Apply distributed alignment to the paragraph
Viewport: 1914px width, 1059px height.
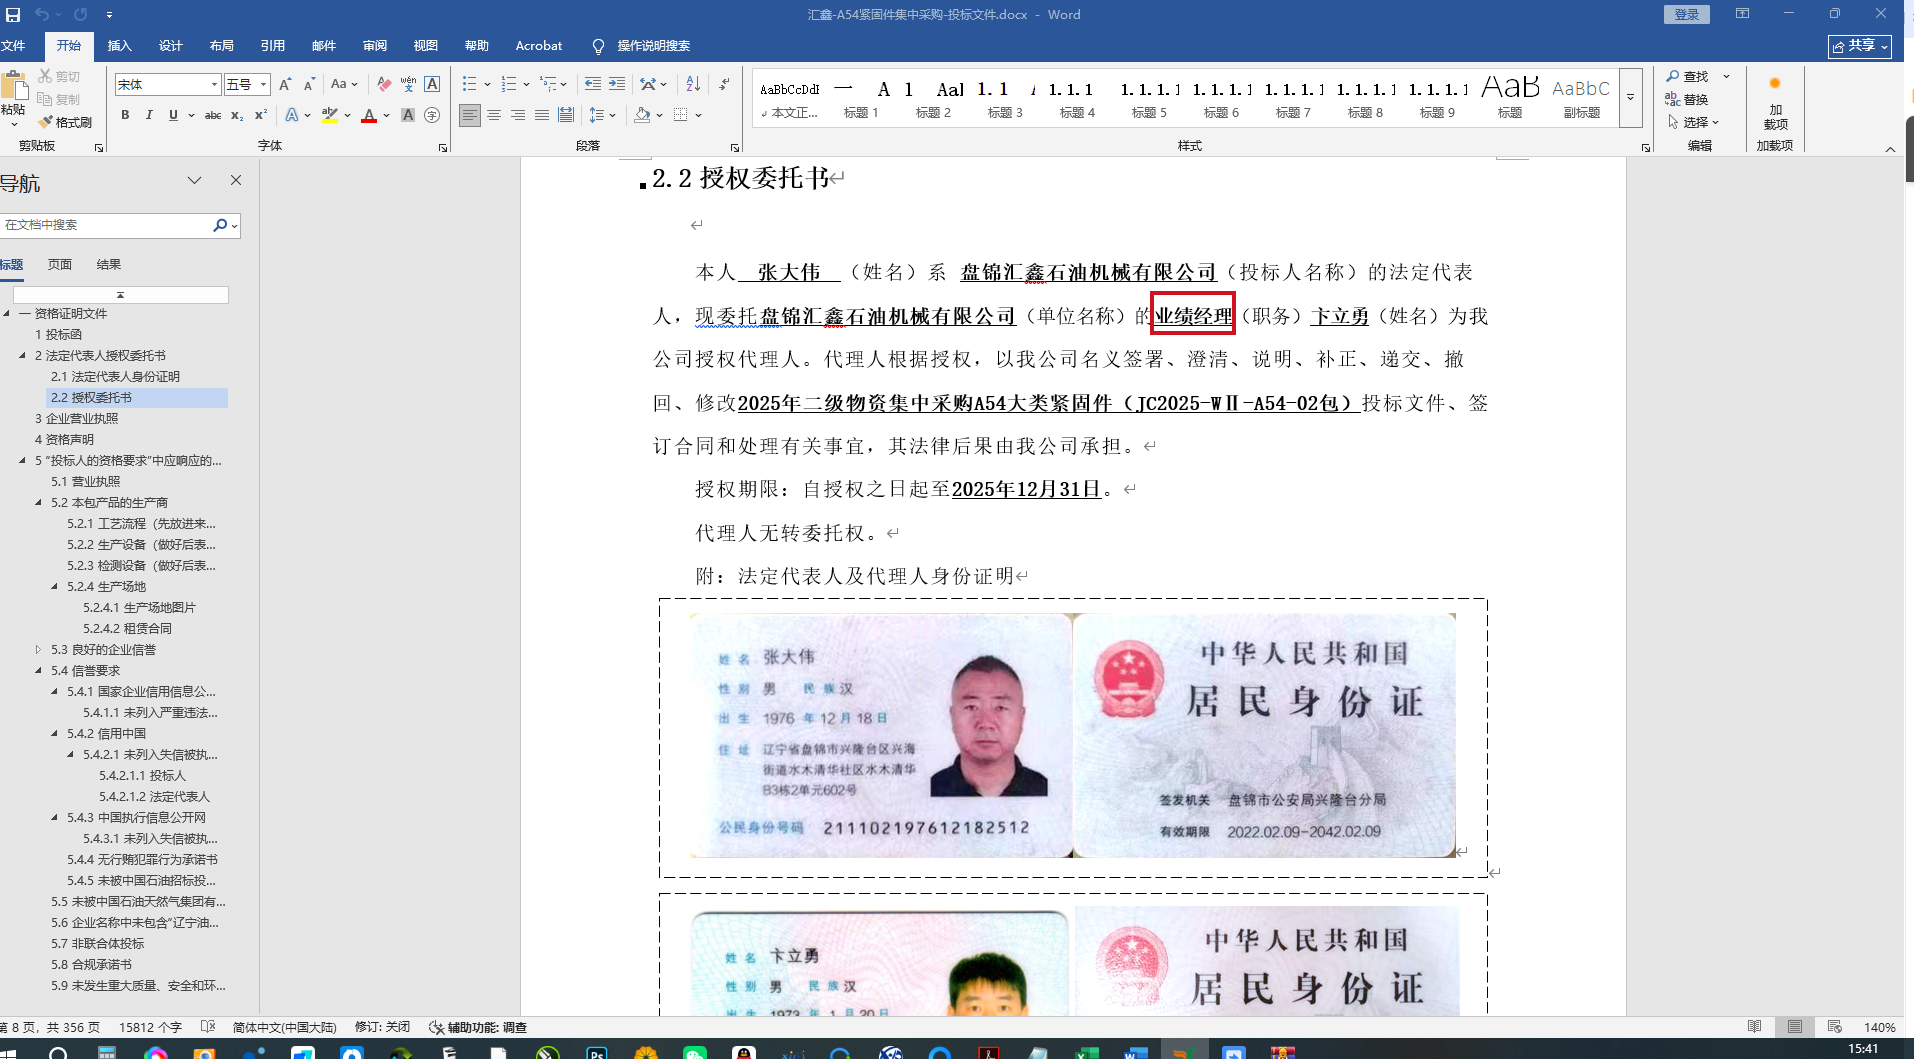point(566,115)
